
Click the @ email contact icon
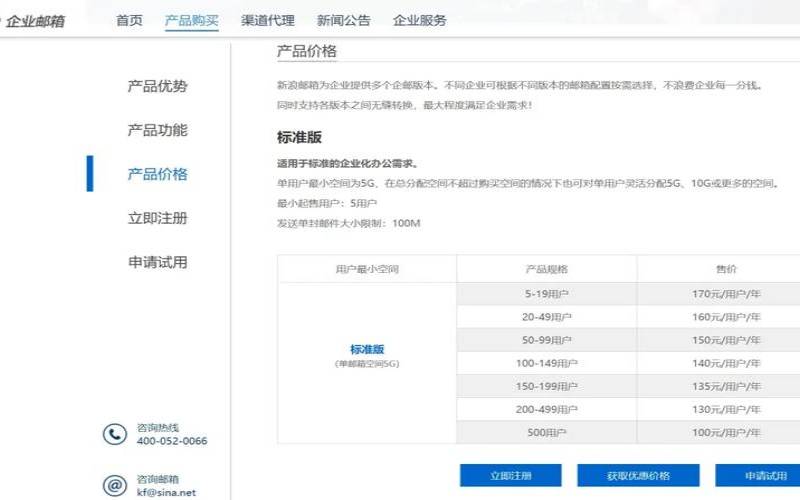coord(115,485)
